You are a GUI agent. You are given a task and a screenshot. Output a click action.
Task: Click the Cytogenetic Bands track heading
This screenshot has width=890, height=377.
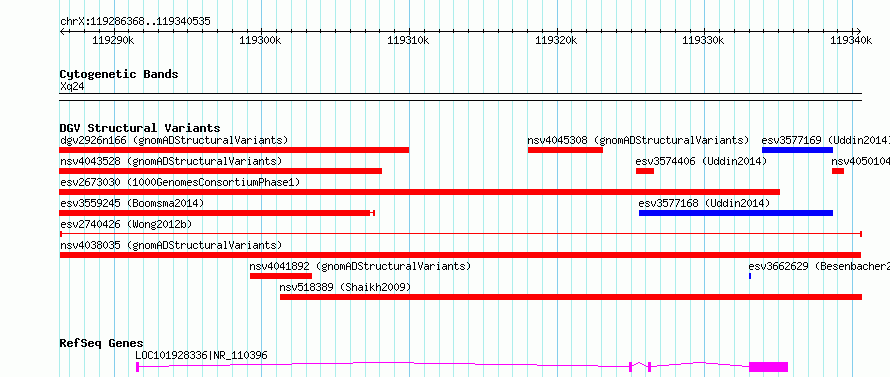(119, 74)
